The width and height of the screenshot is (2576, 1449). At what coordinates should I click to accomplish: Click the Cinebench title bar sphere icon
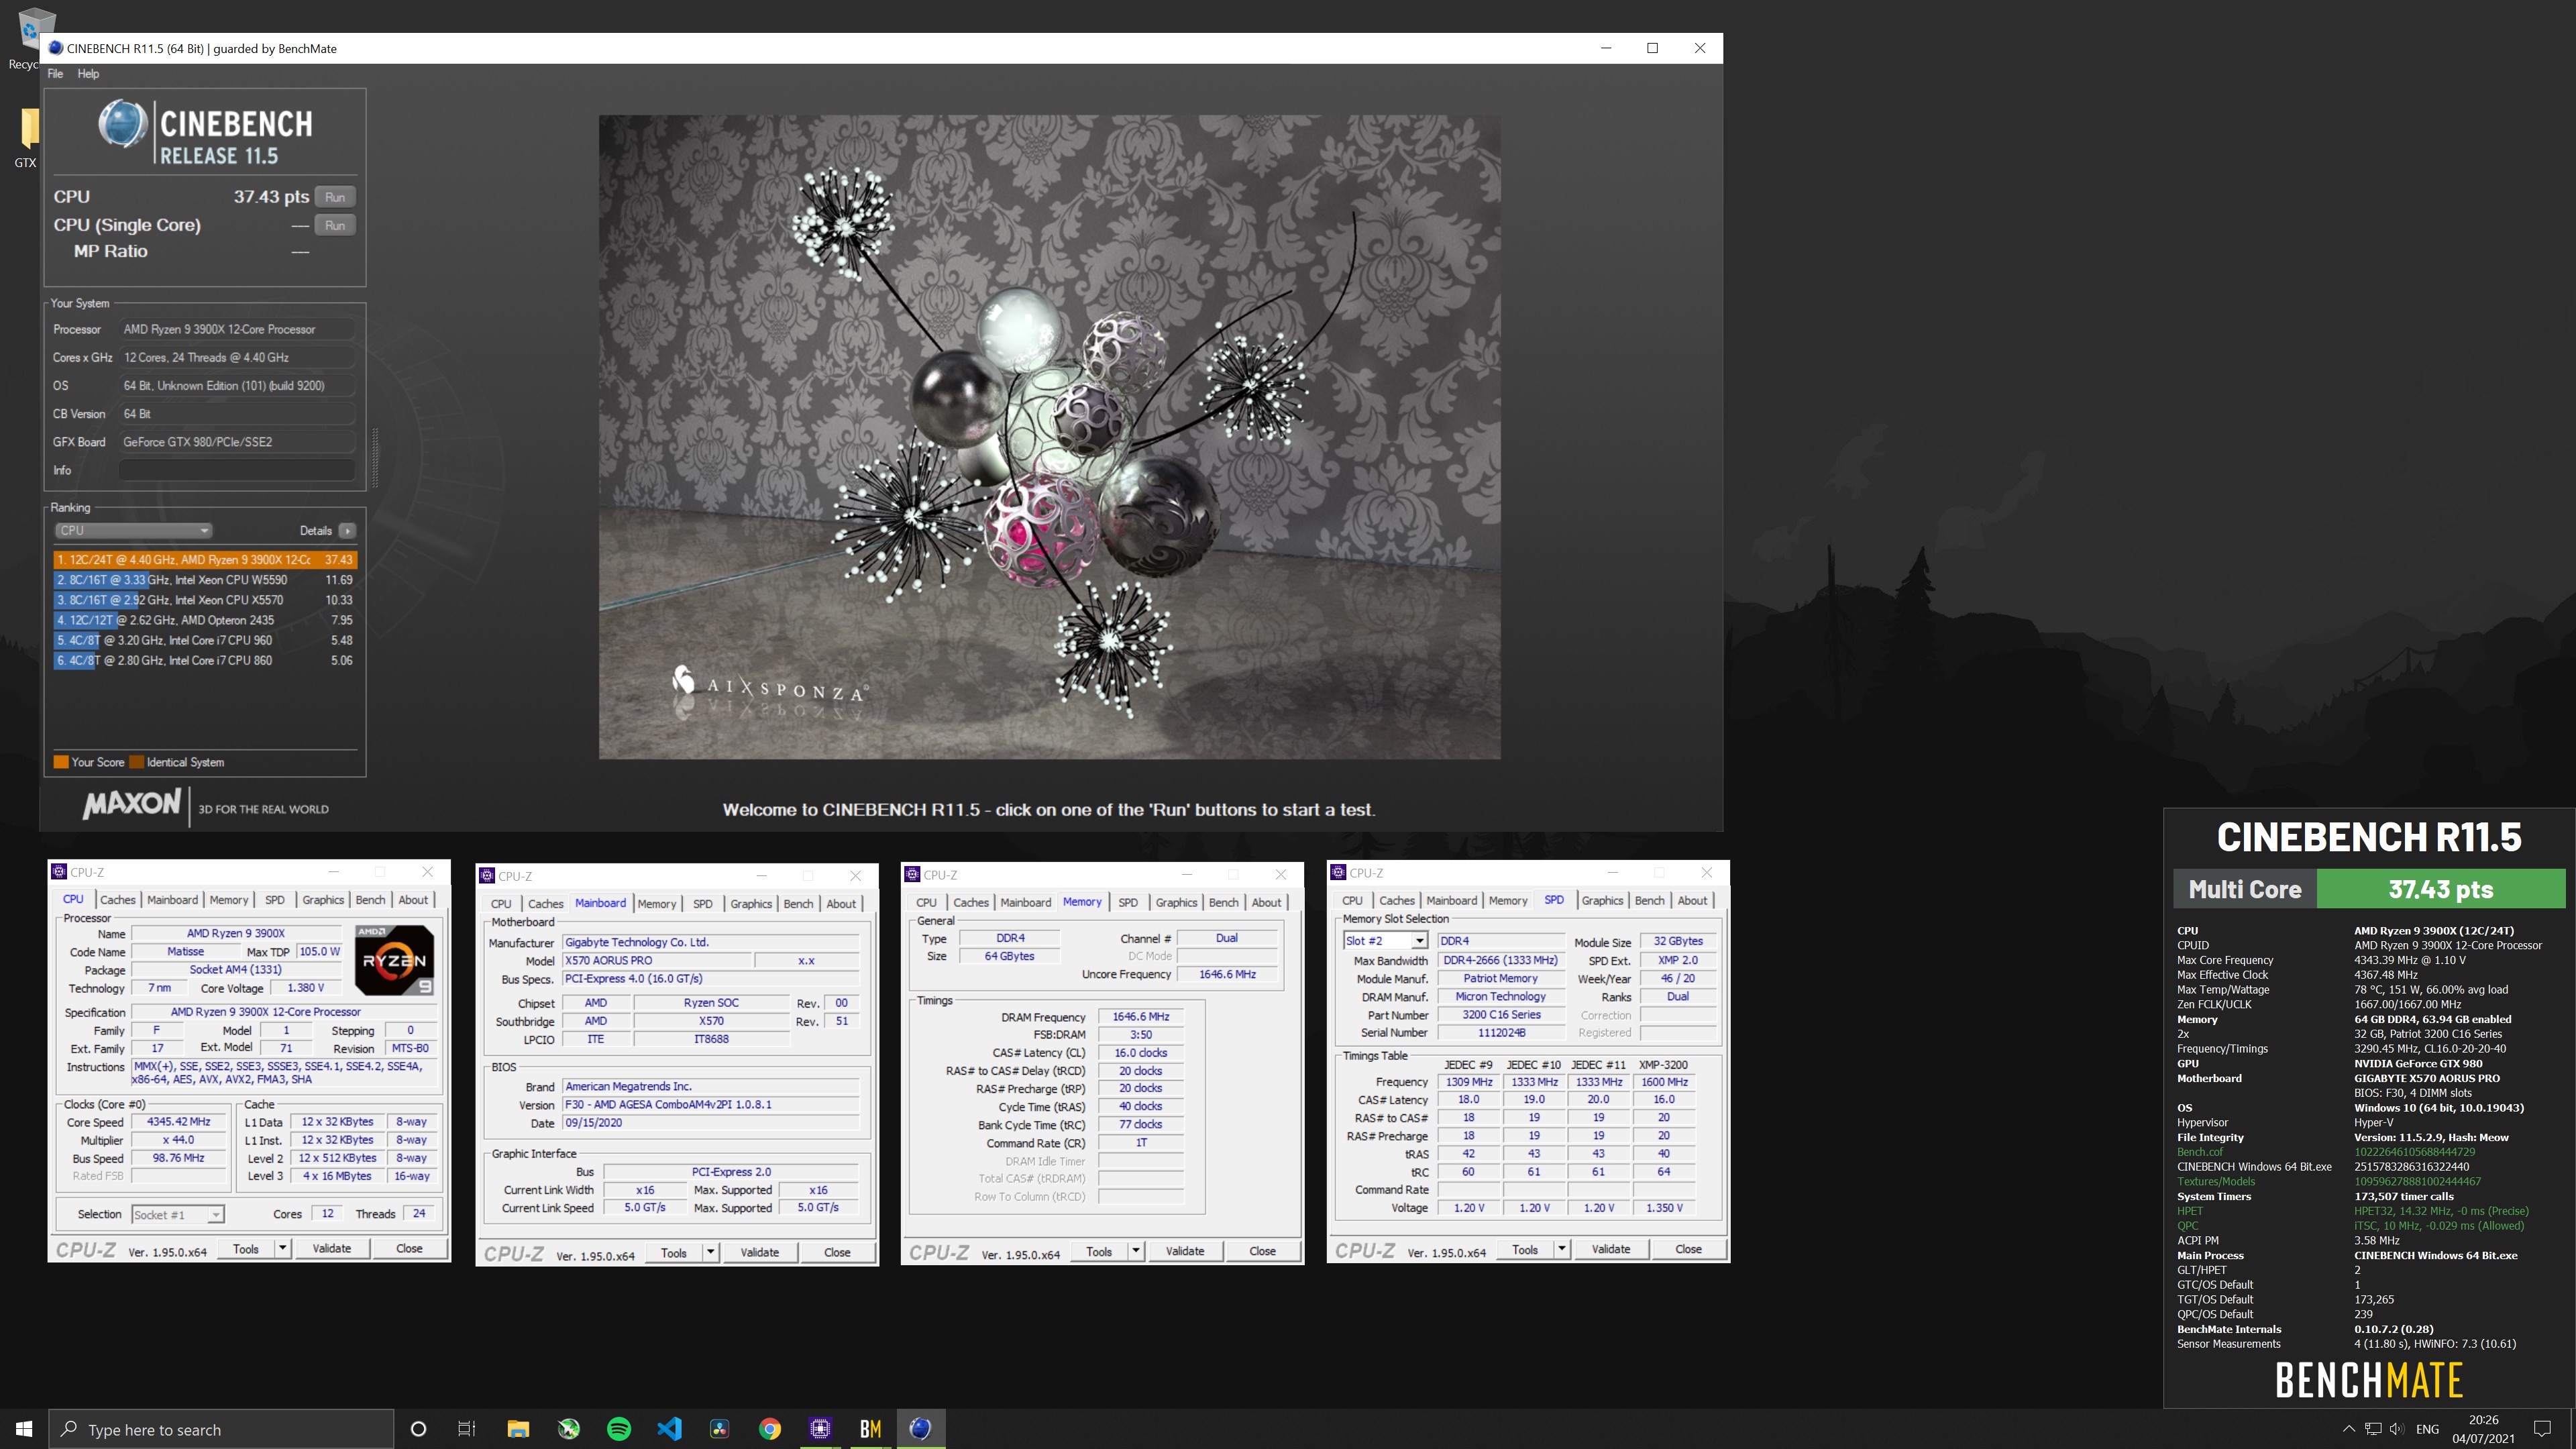point(56,48)
